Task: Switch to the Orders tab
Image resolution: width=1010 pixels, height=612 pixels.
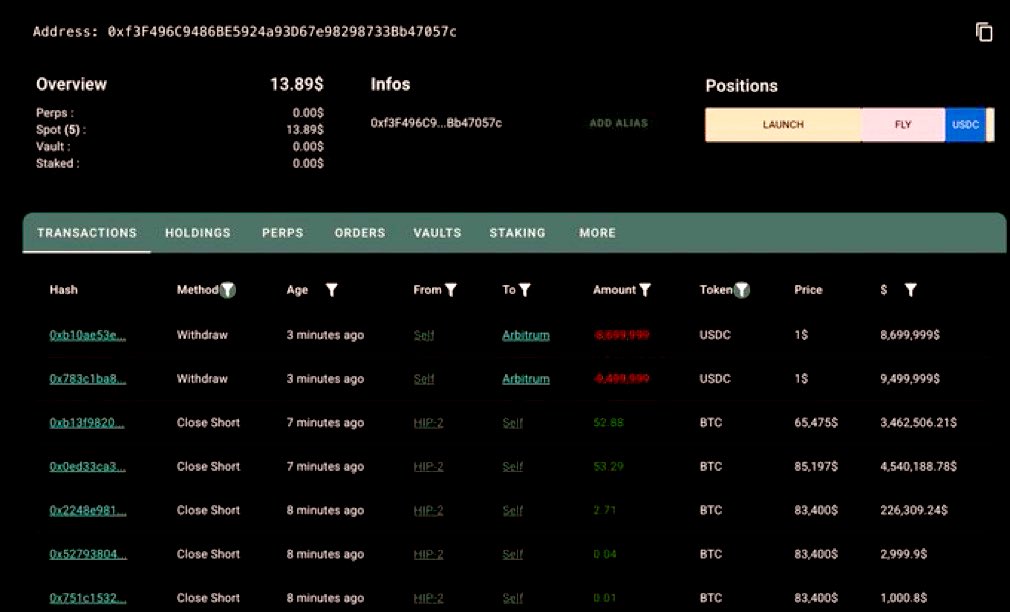Action: [x=360, y=233]
